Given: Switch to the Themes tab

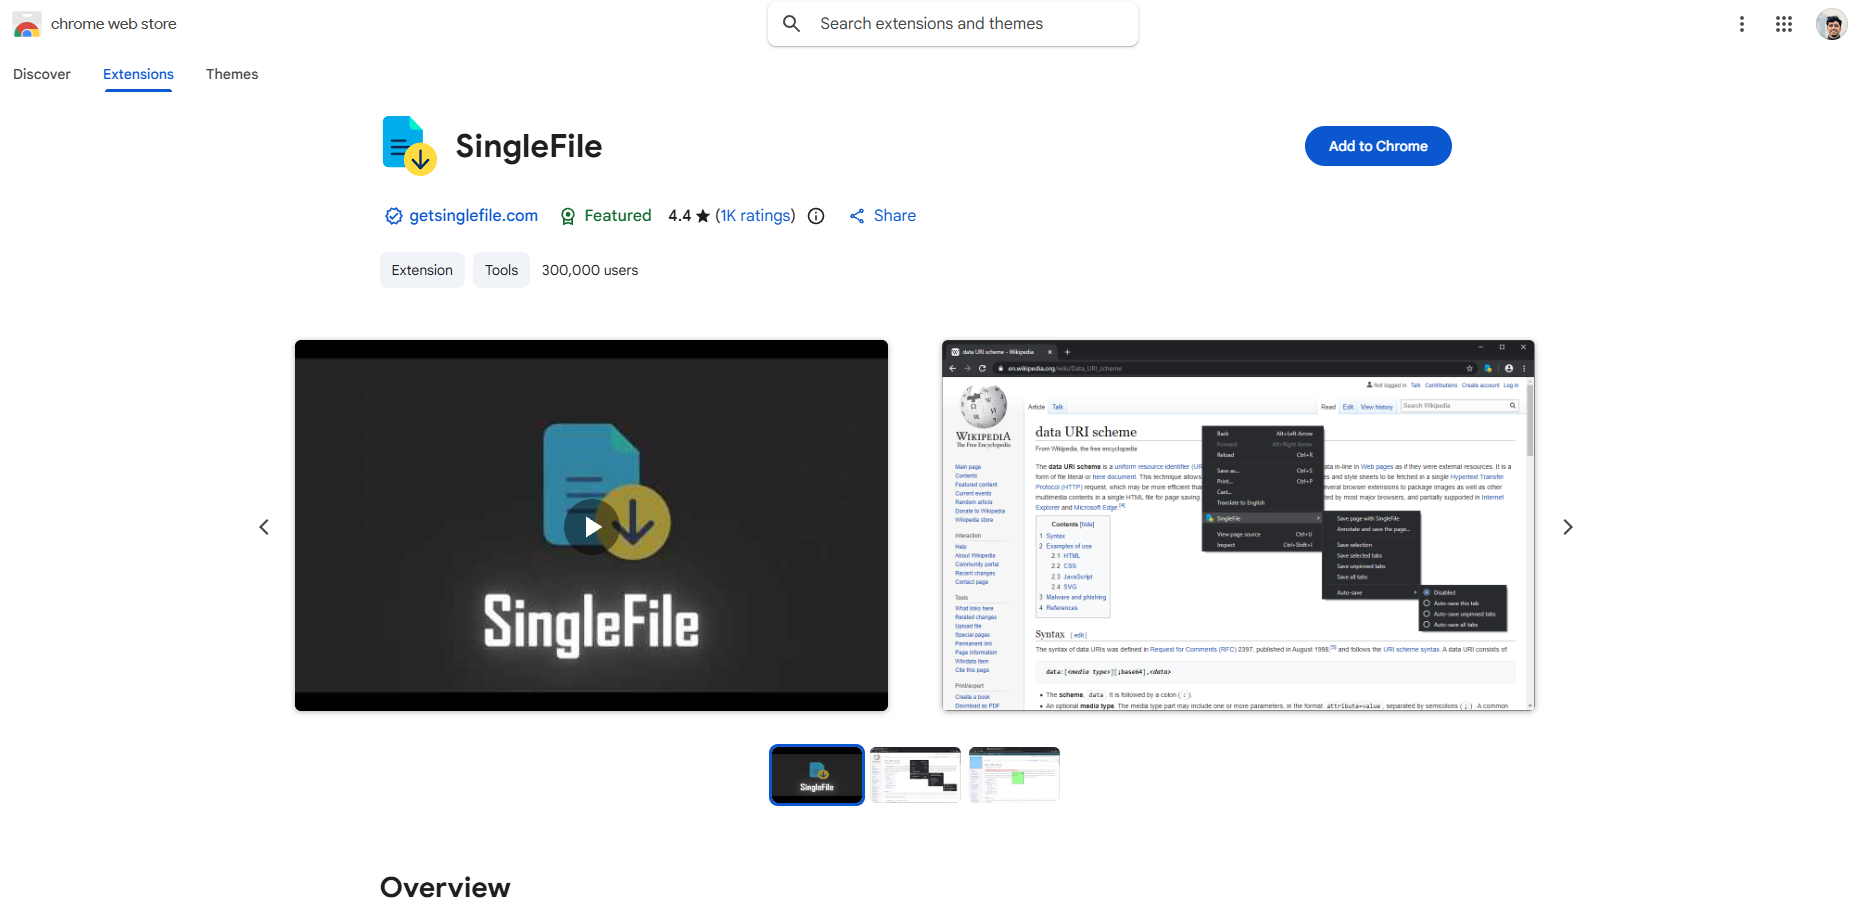Looking at the screenshot, I should pos(231,74).
